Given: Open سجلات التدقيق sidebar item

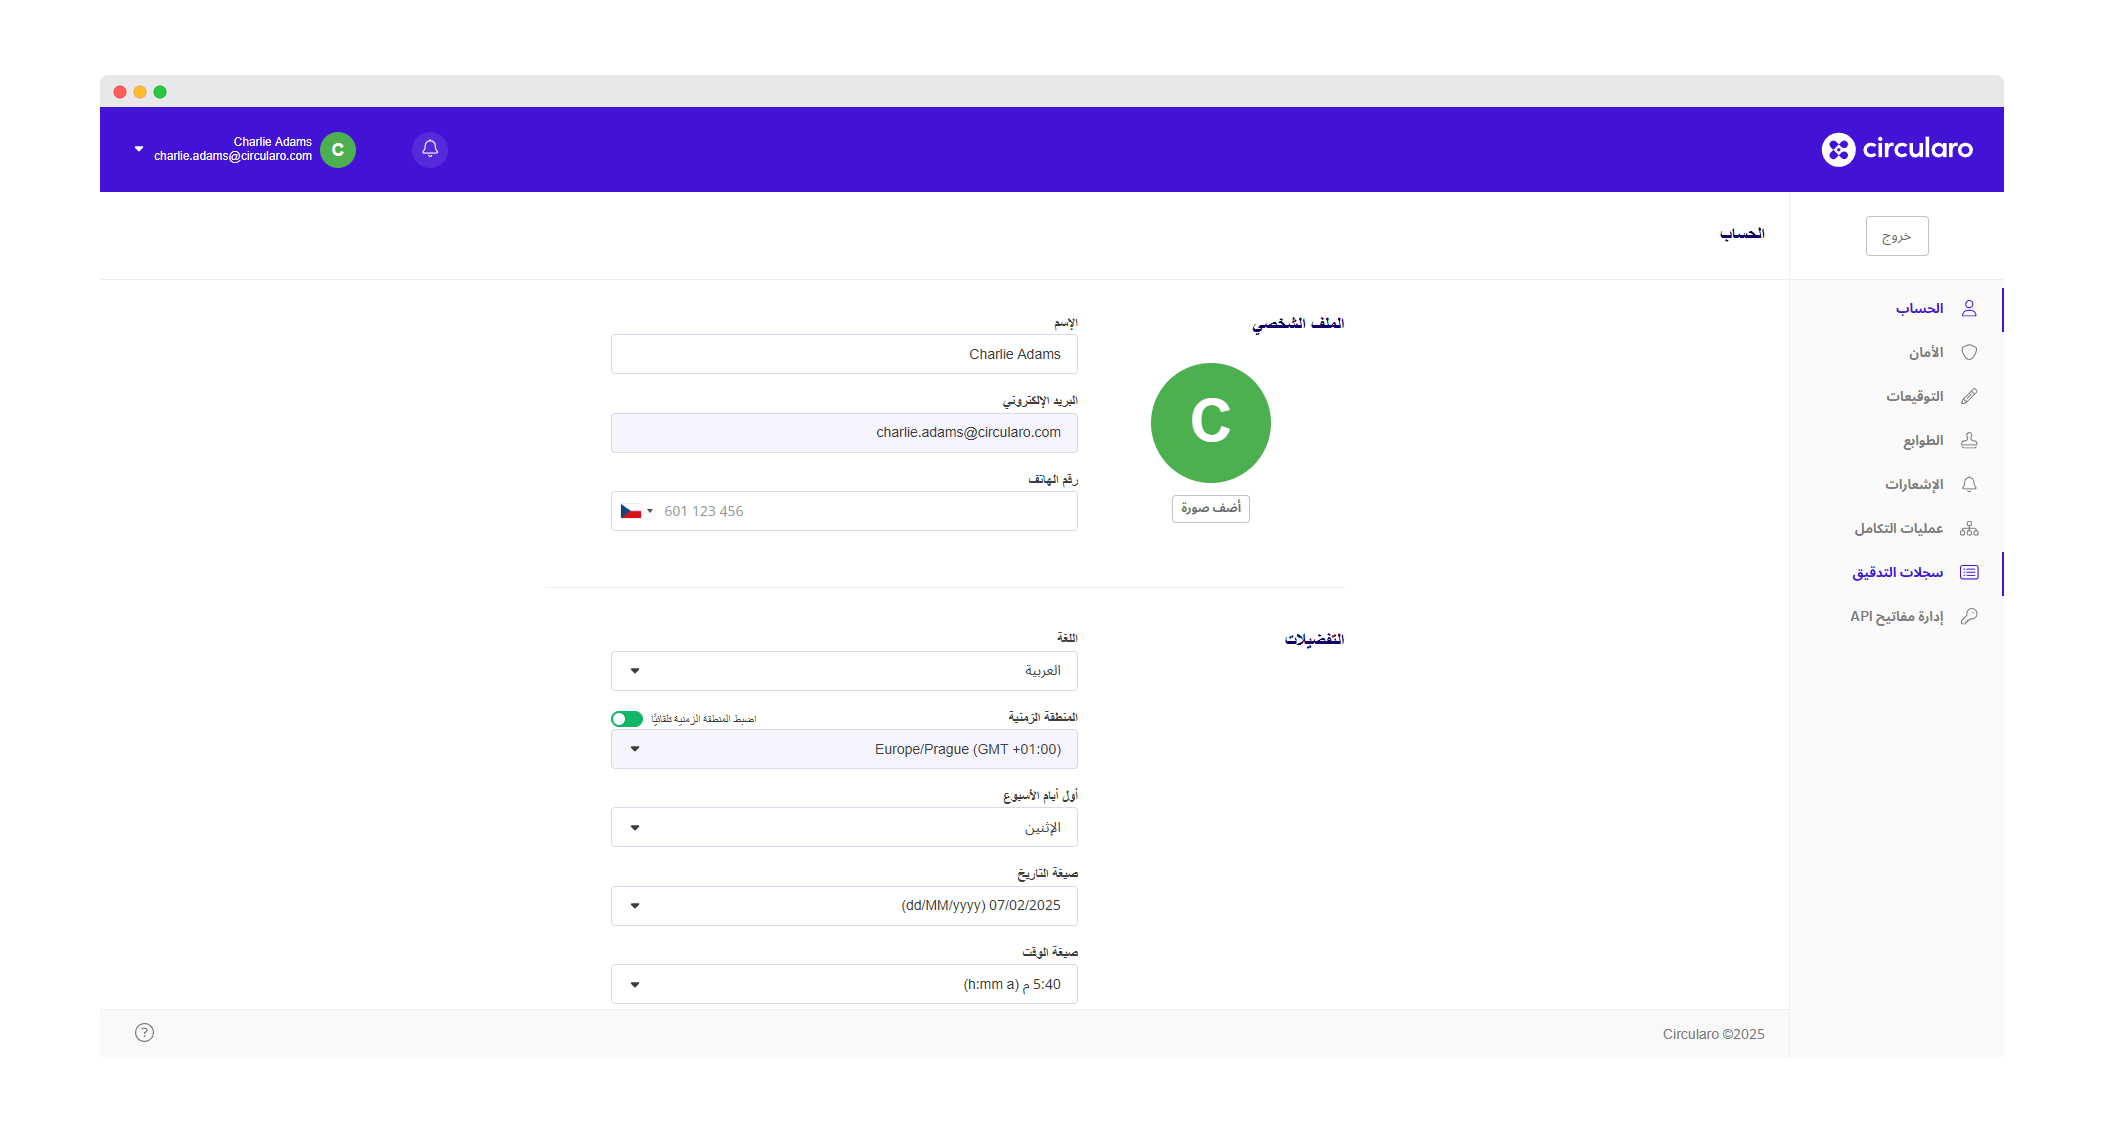Looking at the screenshot, I should point(1897,572).
